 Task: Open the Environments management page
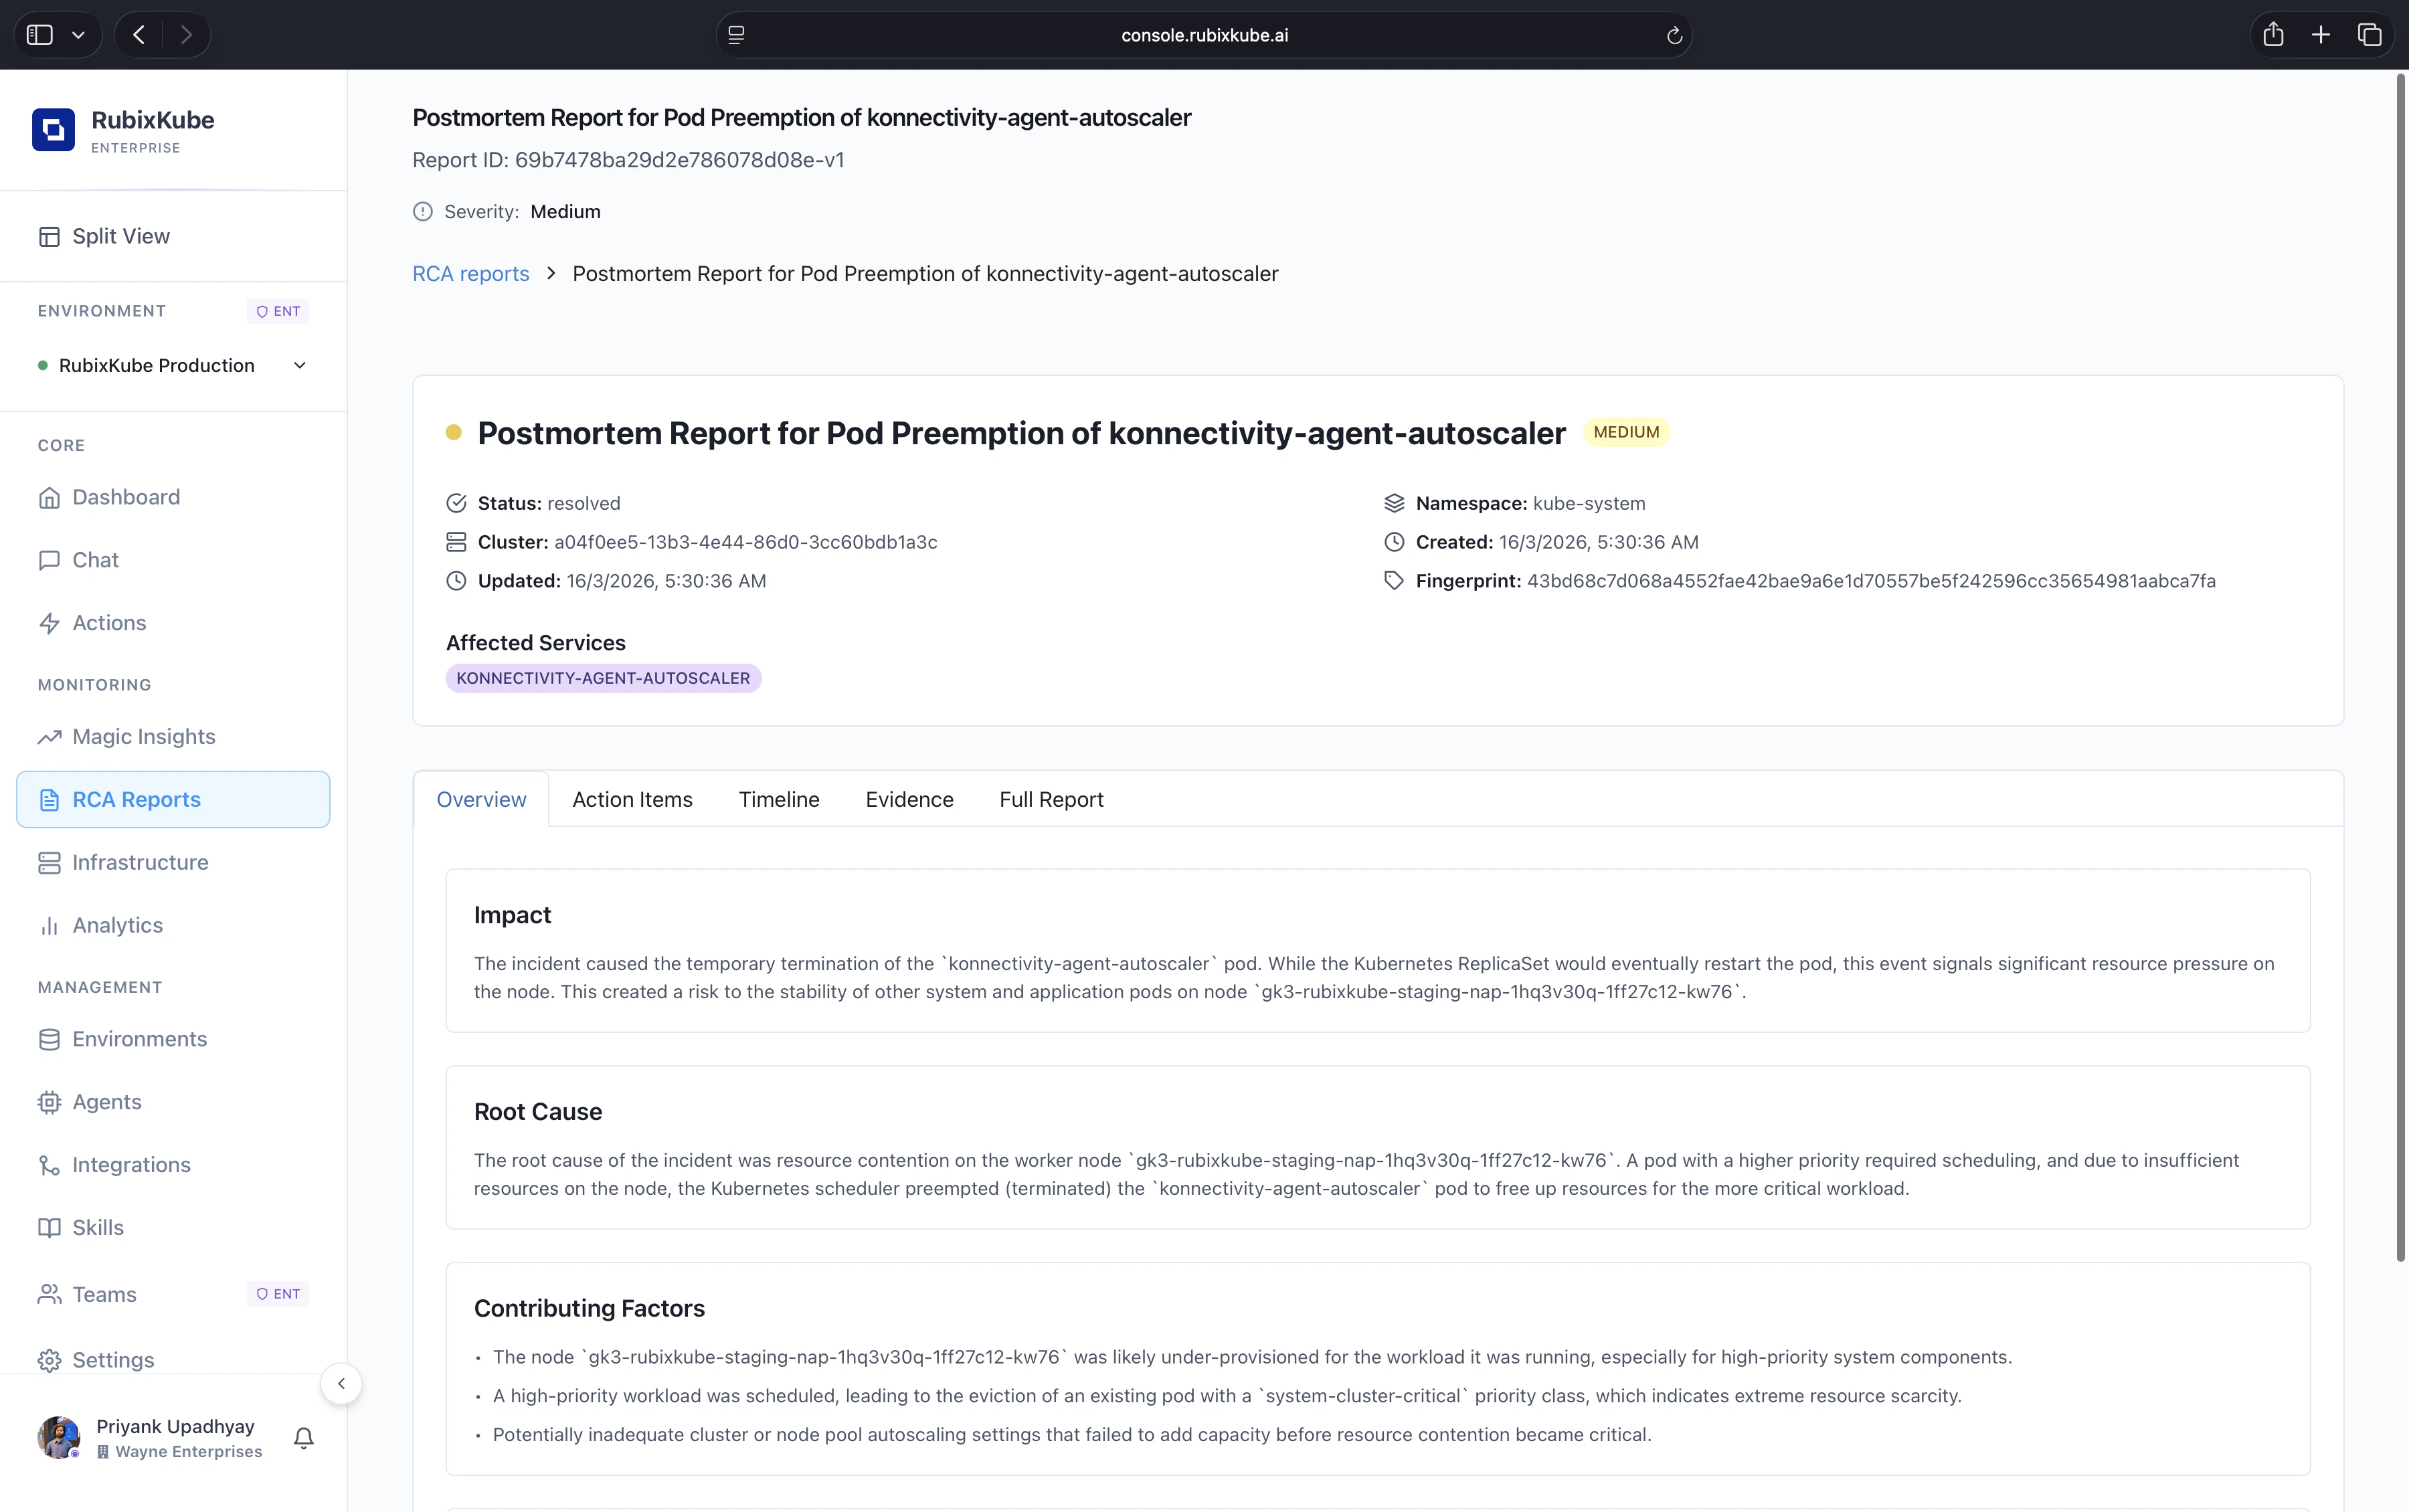click(x=140, y=1039)
